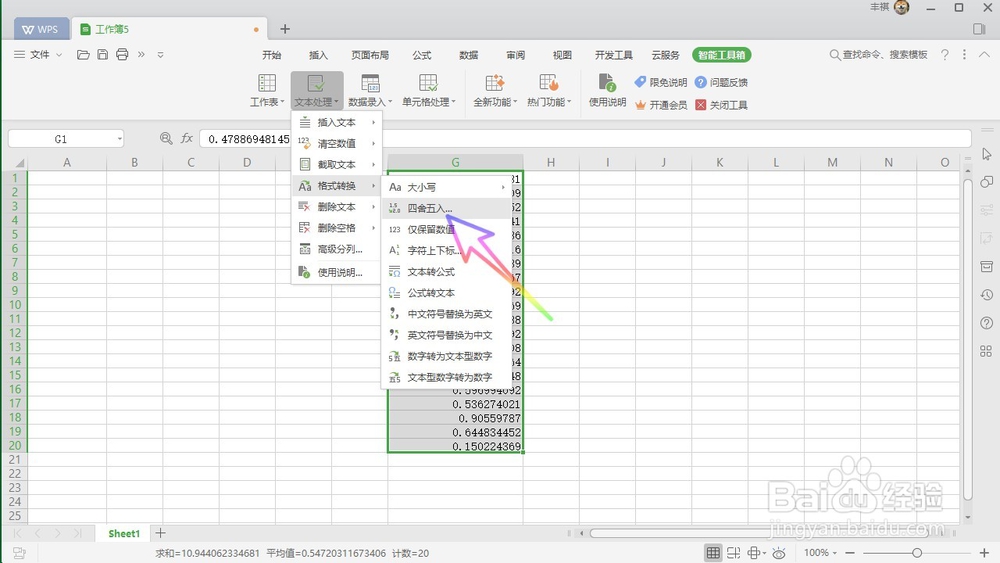
Task: Click the horizontal scrollbar
Action: tap(759, 533)
